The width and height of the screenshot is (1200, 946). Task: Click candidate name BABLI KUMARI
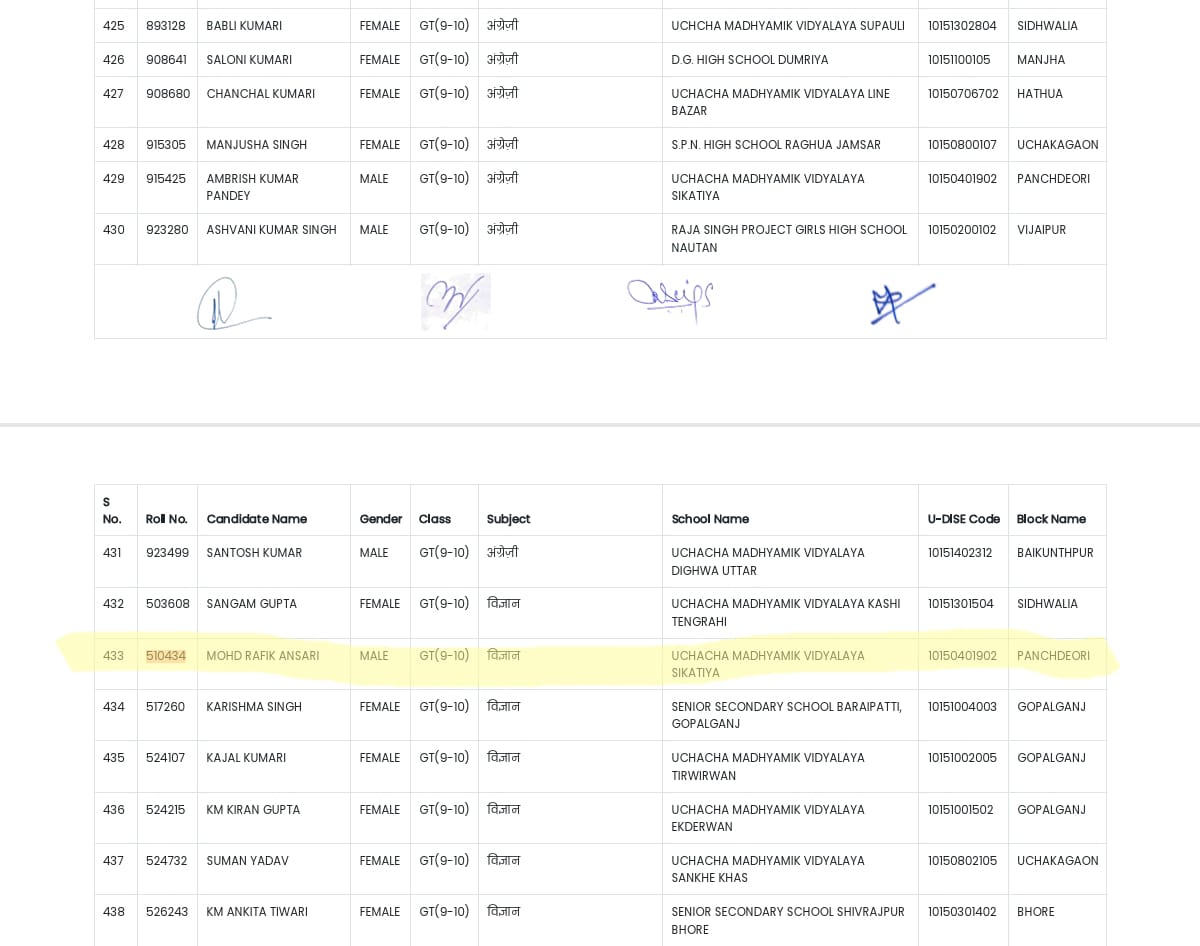(x=244, y=26)
